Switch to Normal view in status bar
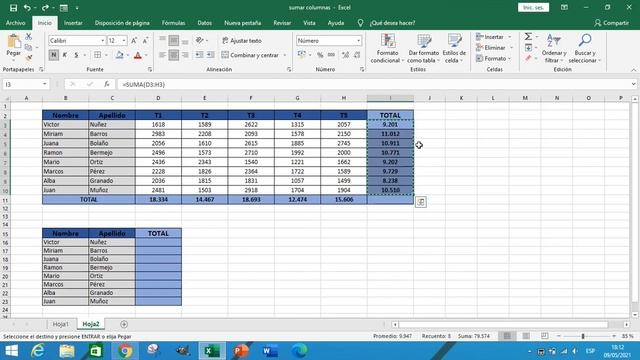This screenshot has height=360, width=640. pyautogui.click(x=507, y=336)
